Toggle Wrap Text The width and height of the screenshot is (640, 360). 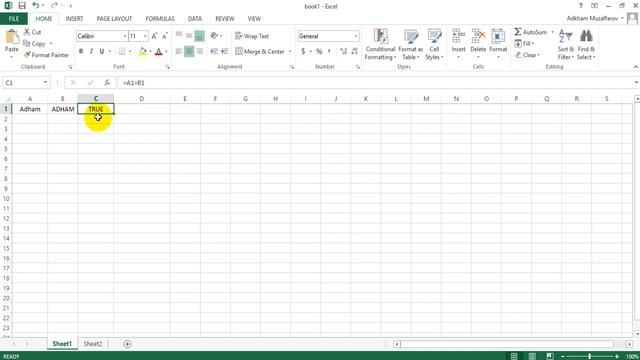click(x=252, y=36)
